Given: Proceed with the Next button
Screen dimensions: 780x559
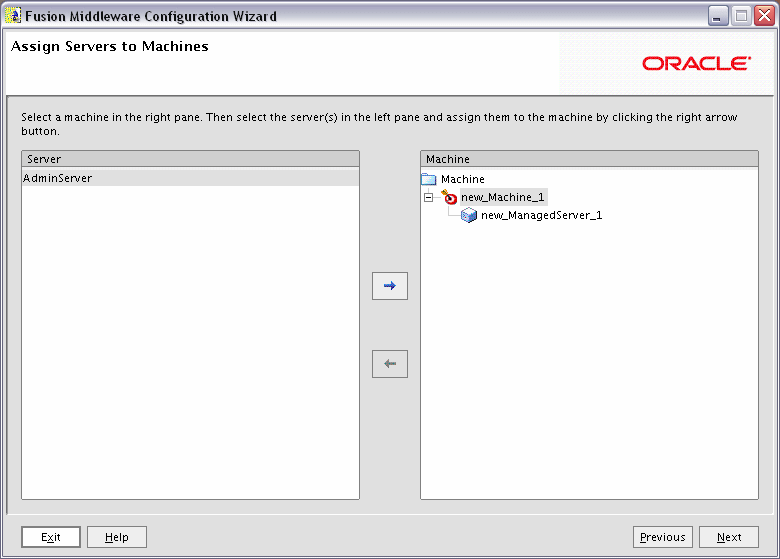Looking at the screenshot, I should click(x=729, y=537).
